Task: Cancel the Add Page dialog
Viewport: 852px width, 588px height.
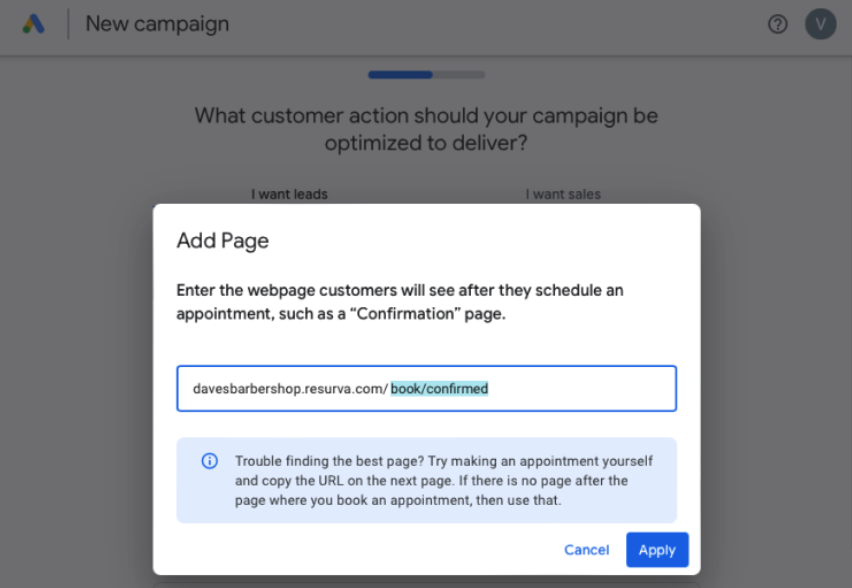Action: [586, 550]
